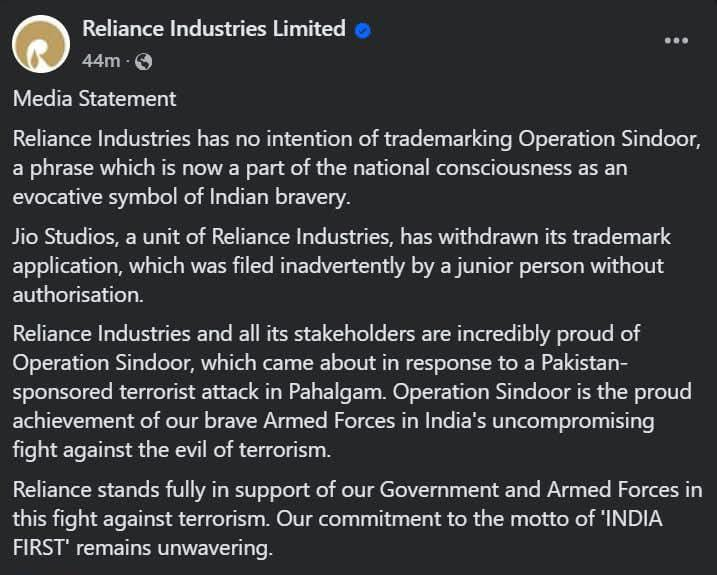Open the Reliance Industries Limited page name
The height and width of the screenshot is (575, 717).
tap(213, 29)
